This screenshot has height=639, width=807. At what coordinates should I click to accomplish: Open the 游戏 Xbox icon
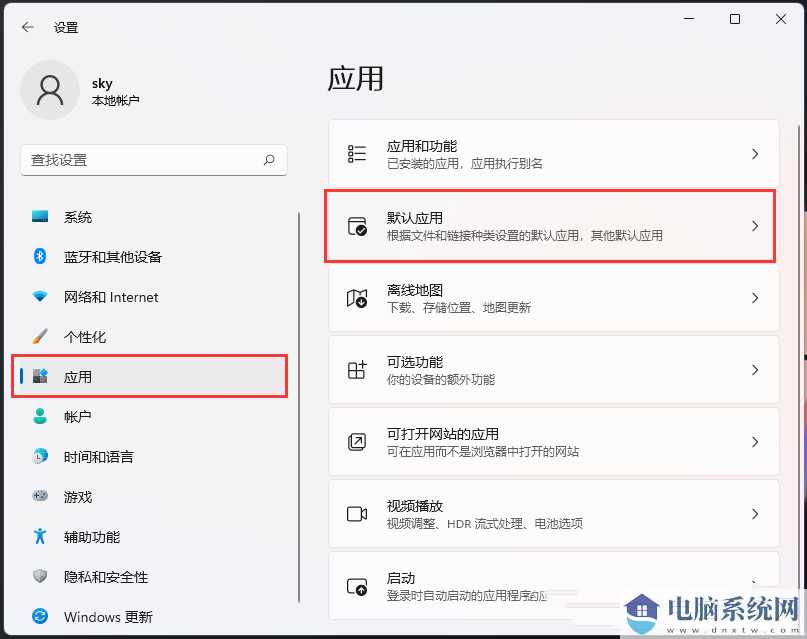click(38, 497)
